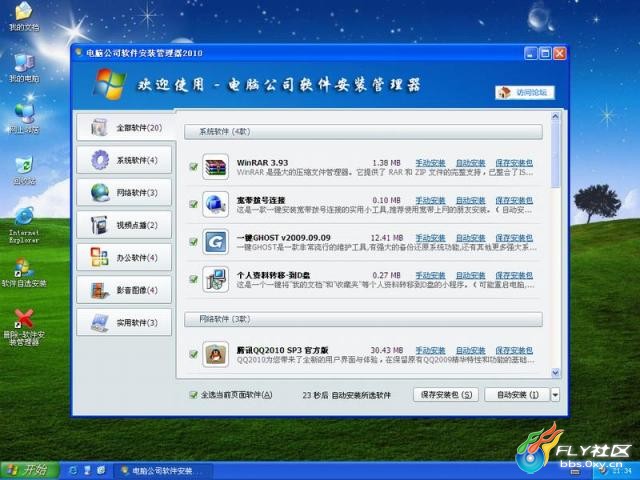Screen dimensions: 640x480
Task: Select 网络软件(3) category tab
Action: tap(124, 192)
